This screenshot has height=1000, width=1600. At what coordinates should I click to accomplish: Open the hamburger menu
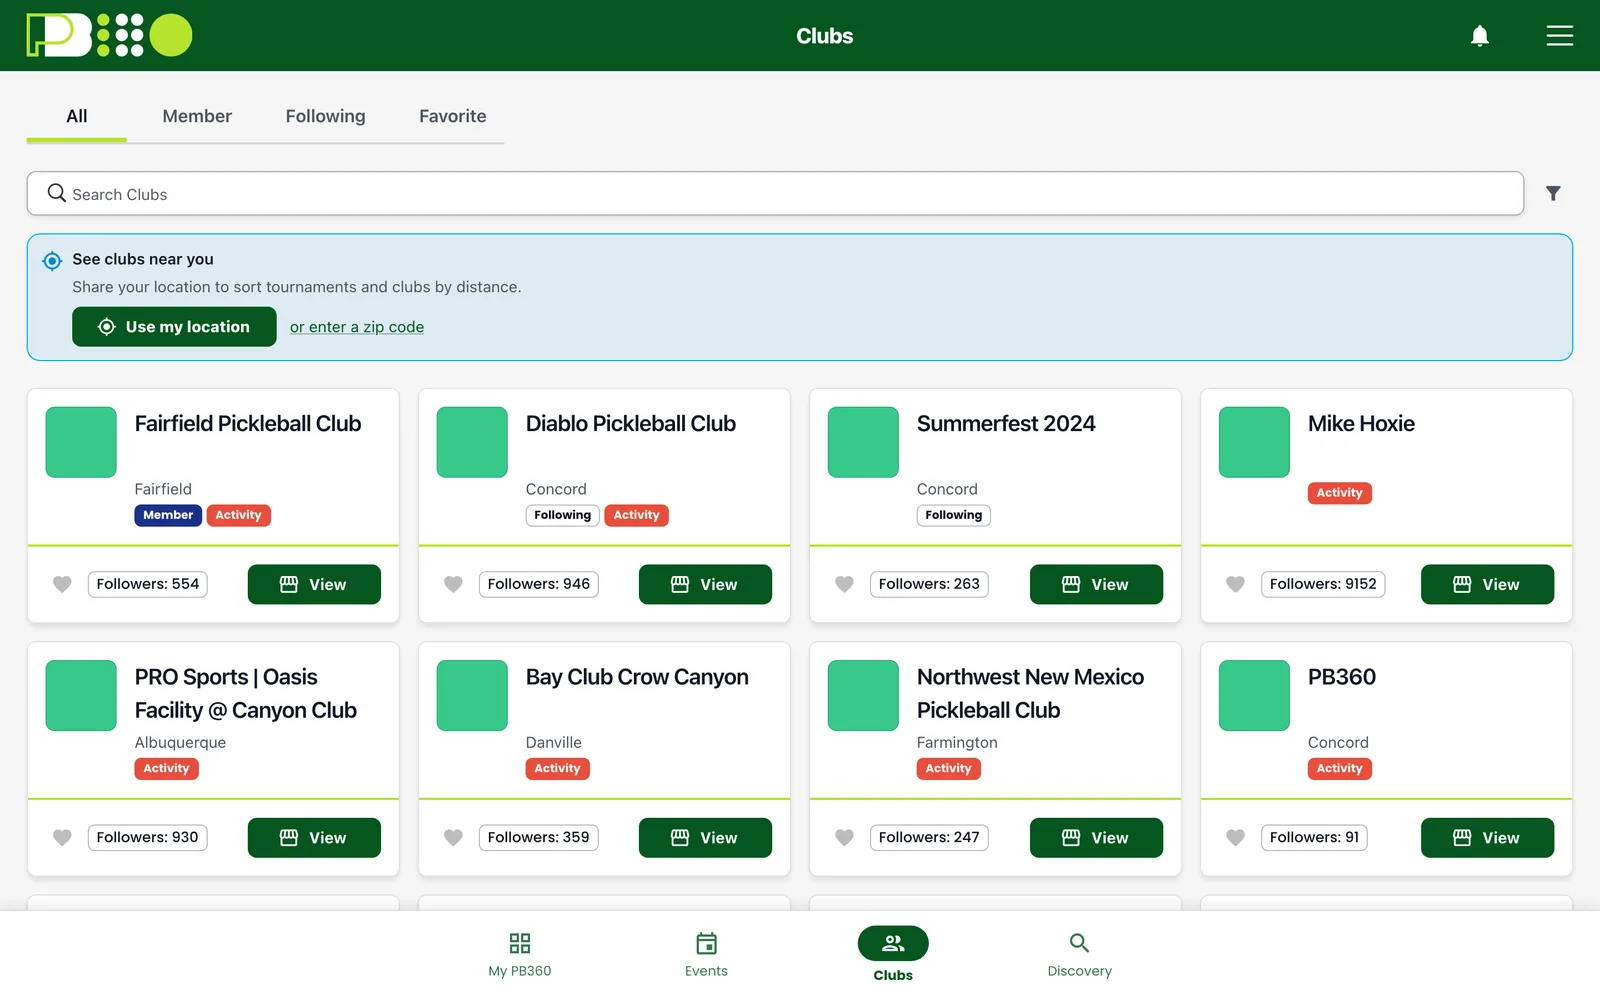(1560, 36)
